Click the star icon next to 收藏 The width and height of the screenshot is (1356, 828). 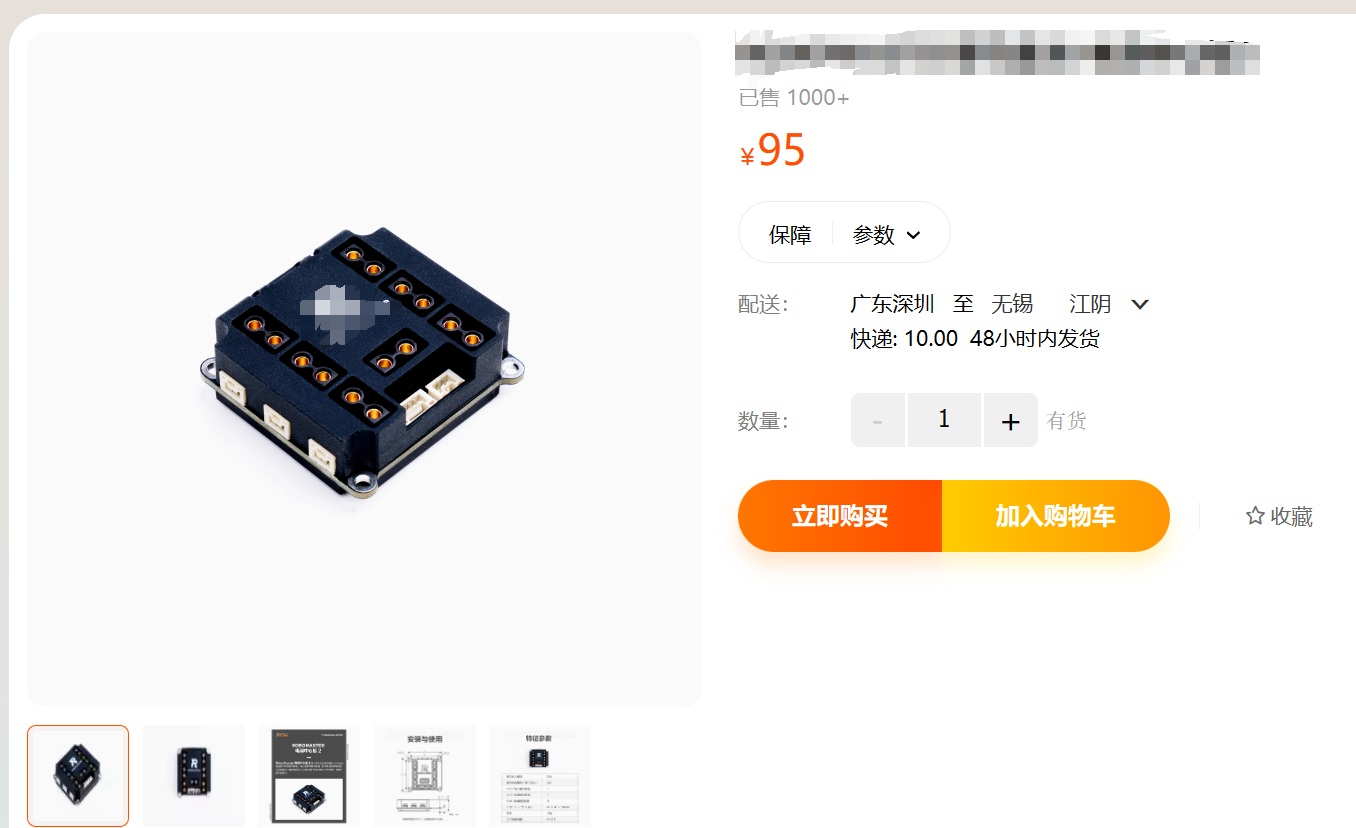point(1255,516)
